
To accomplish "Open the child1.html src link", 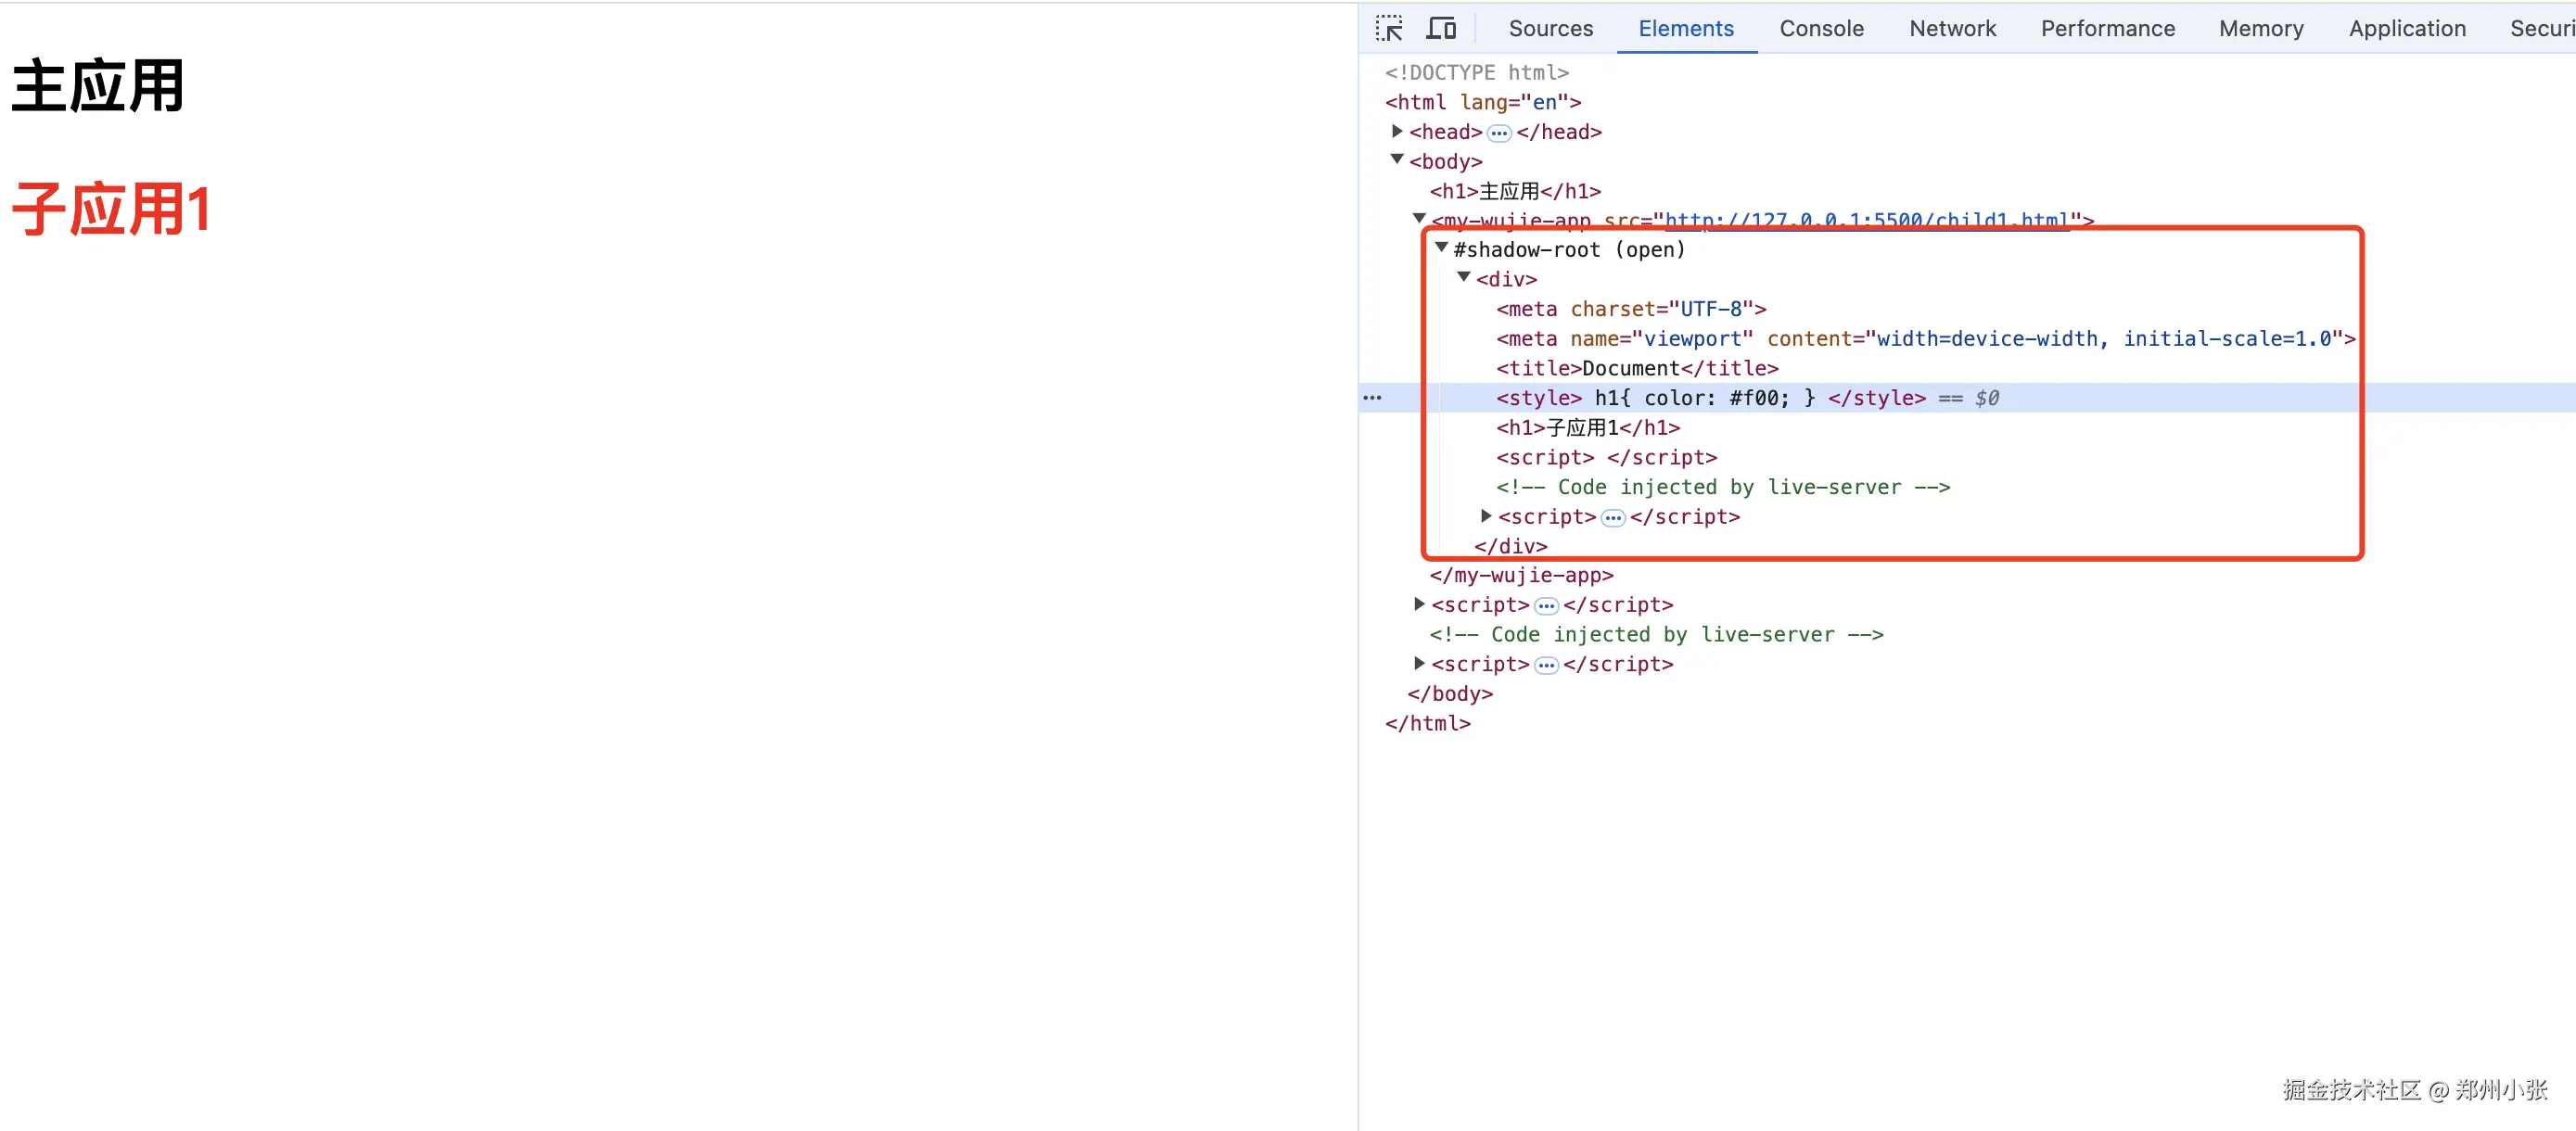I will pos(1866,220).
